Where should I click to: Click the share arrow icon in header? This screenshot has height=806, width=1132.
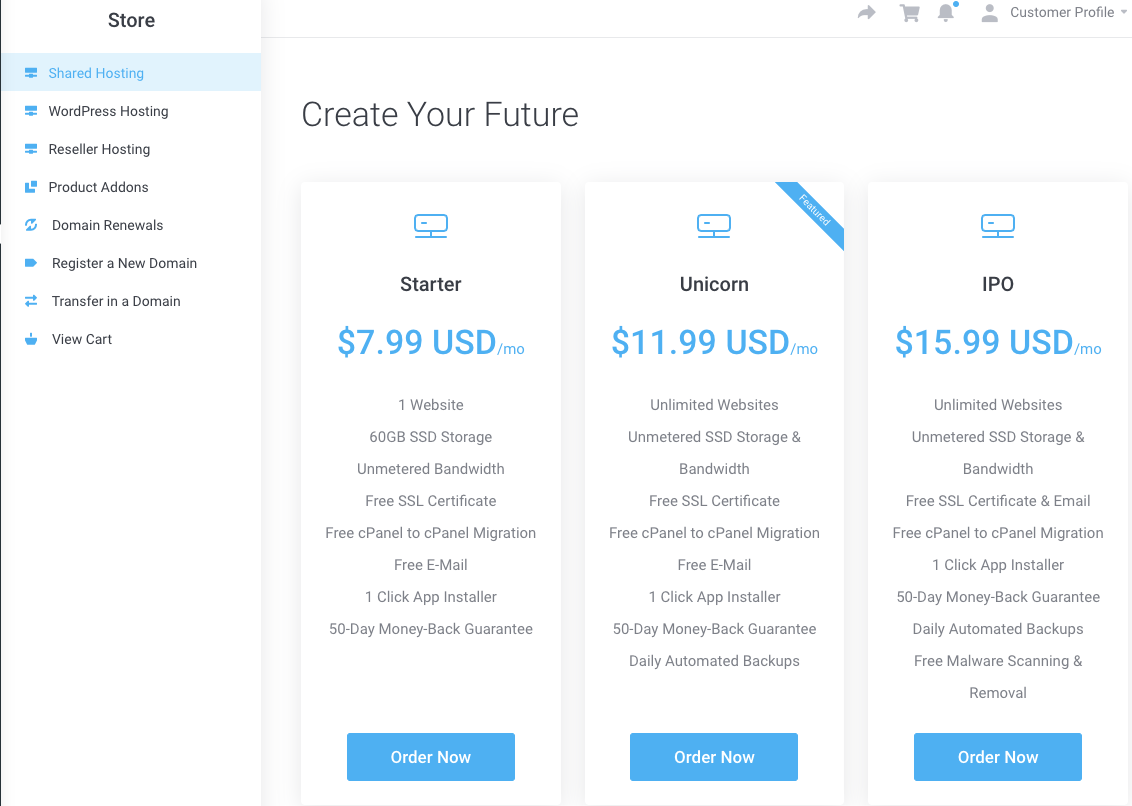click(866, 13)
